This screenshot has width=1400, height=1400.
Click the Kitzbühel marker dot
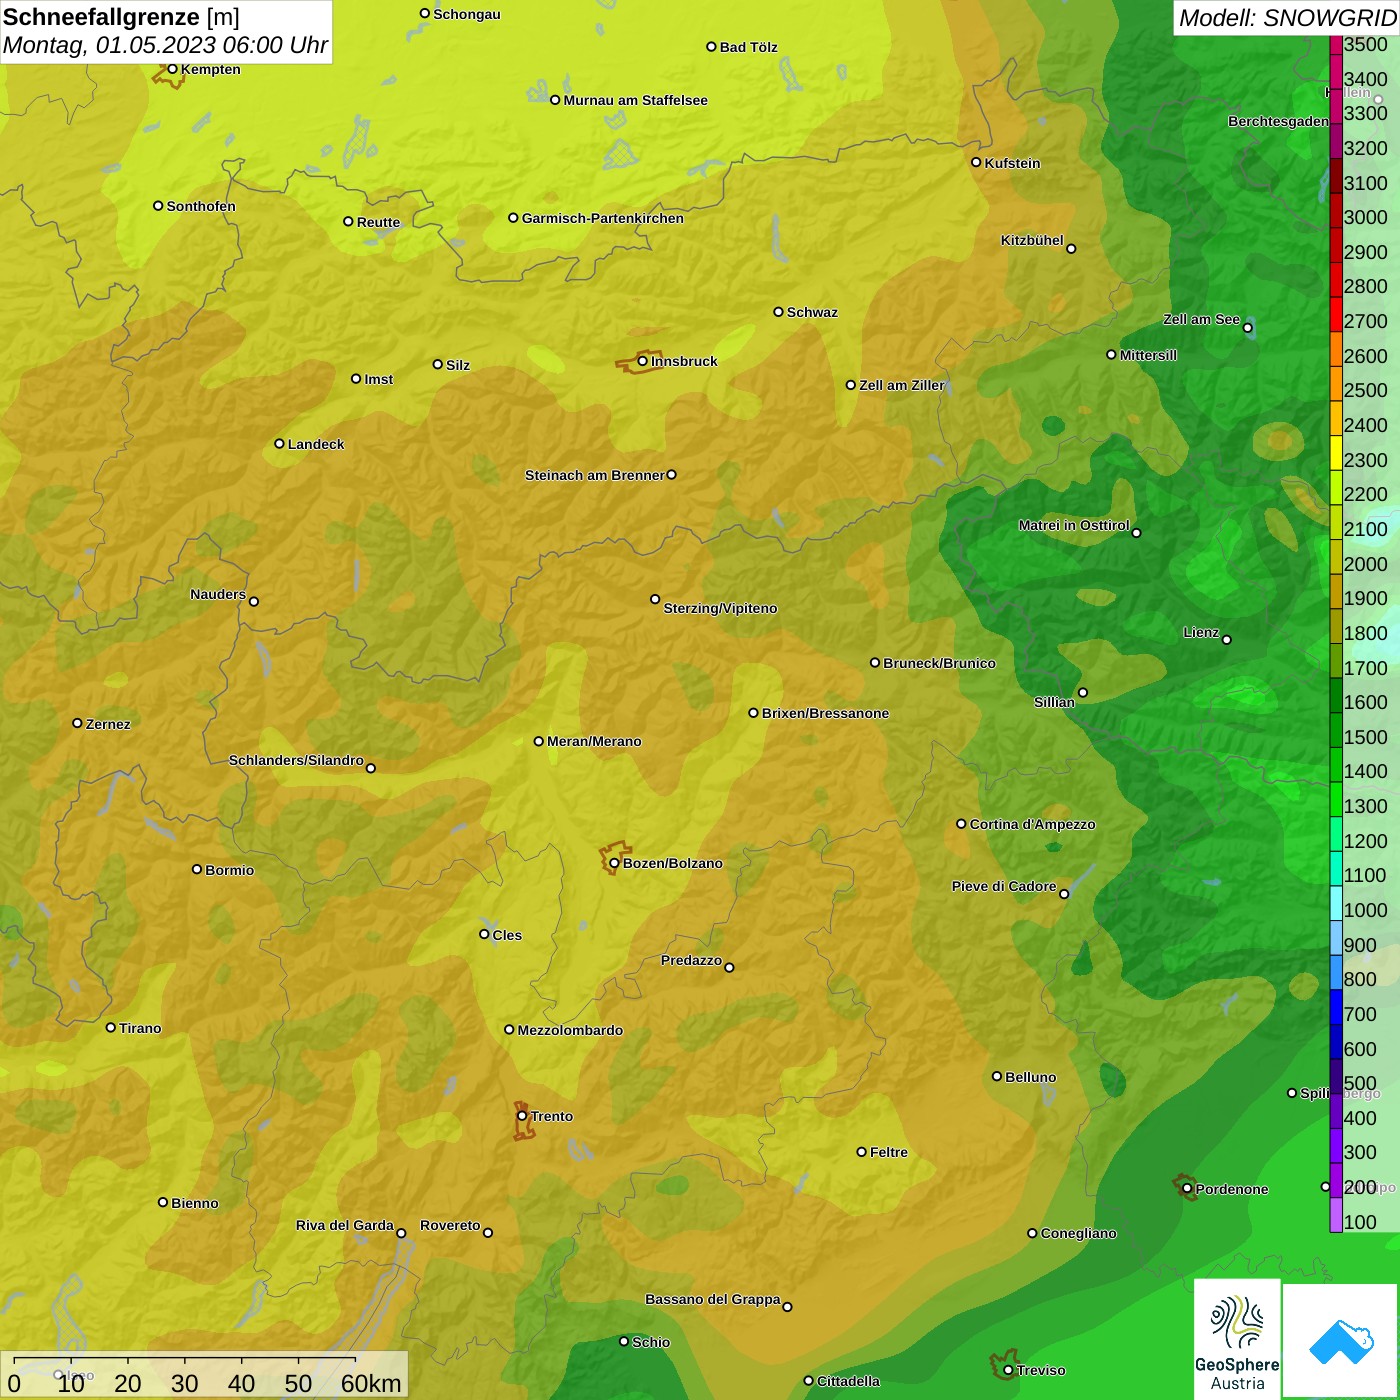click(x=1071, y=249)
